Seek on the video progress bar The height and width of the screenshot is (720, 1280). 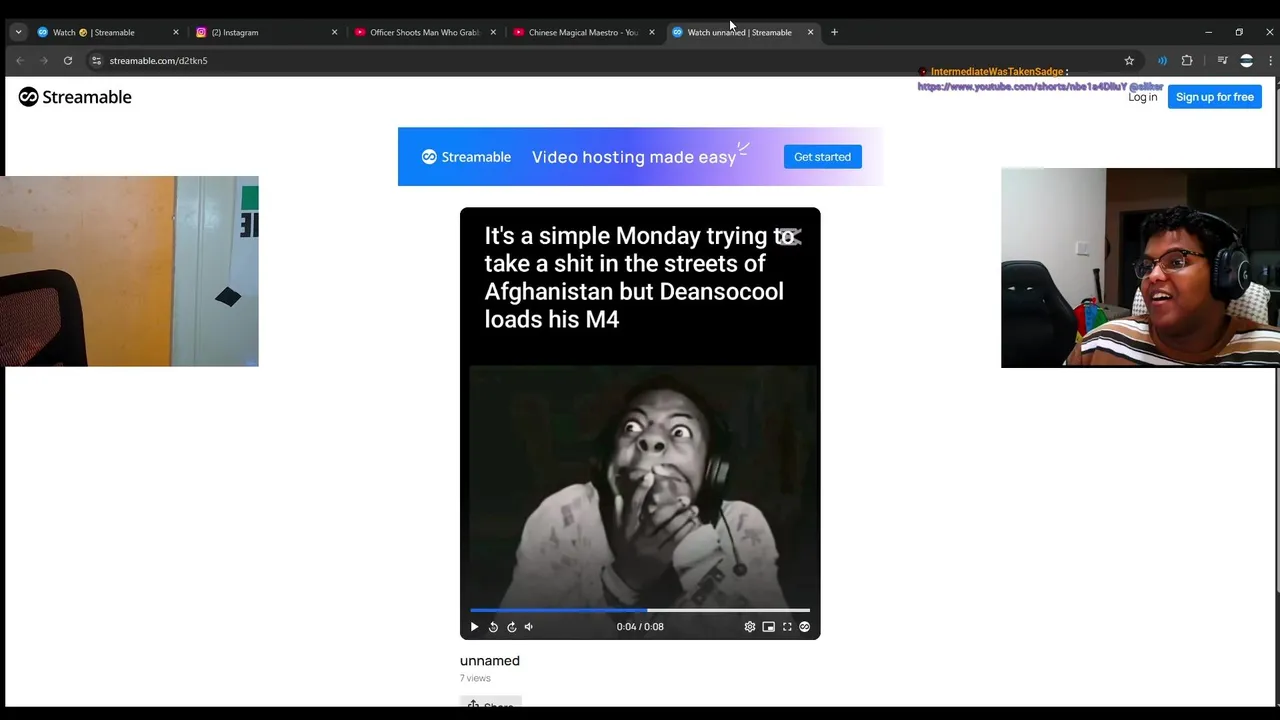pos(640,610)
